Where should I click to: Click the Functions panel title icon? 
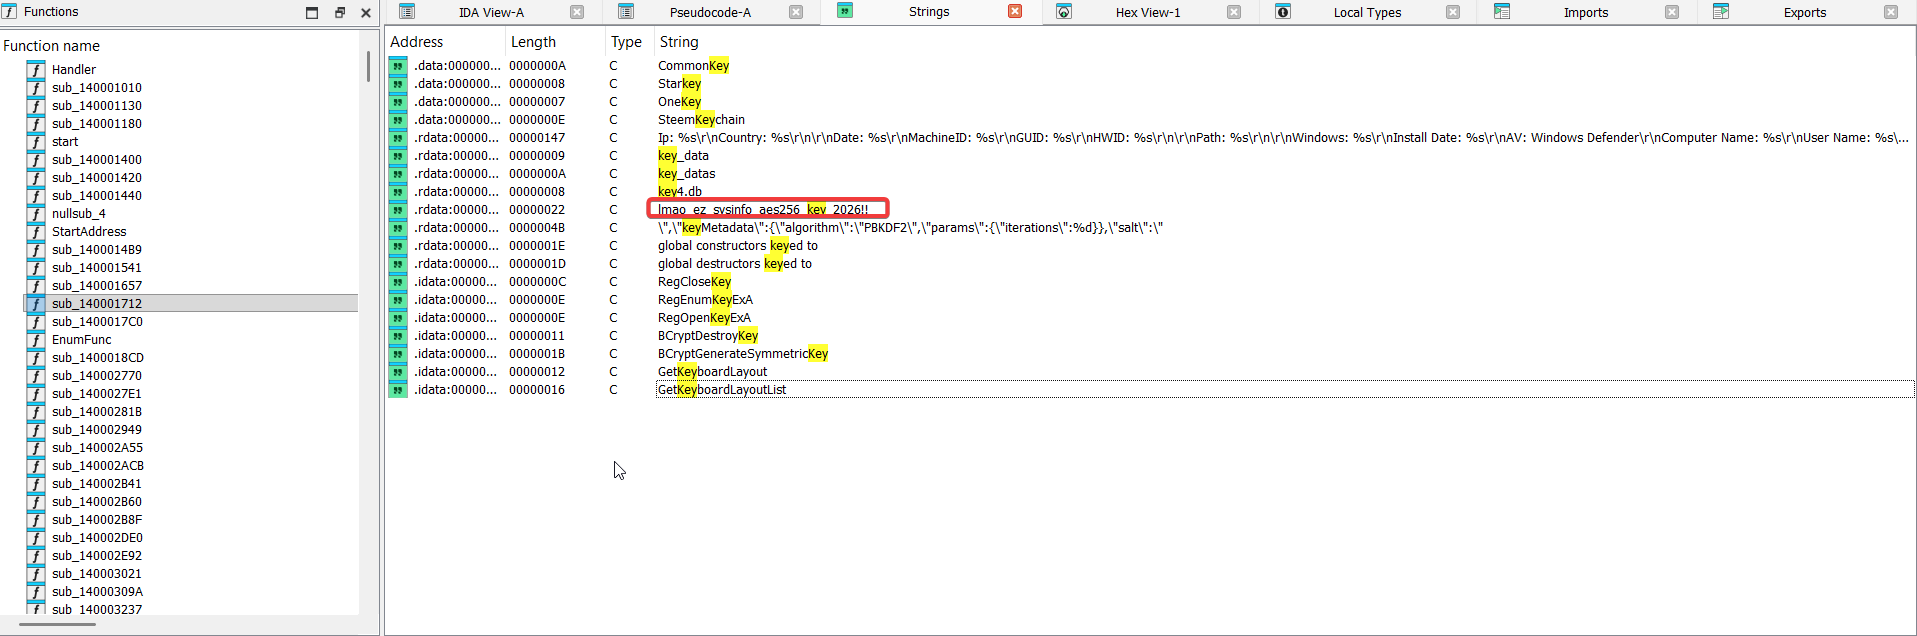coord(10,11)
